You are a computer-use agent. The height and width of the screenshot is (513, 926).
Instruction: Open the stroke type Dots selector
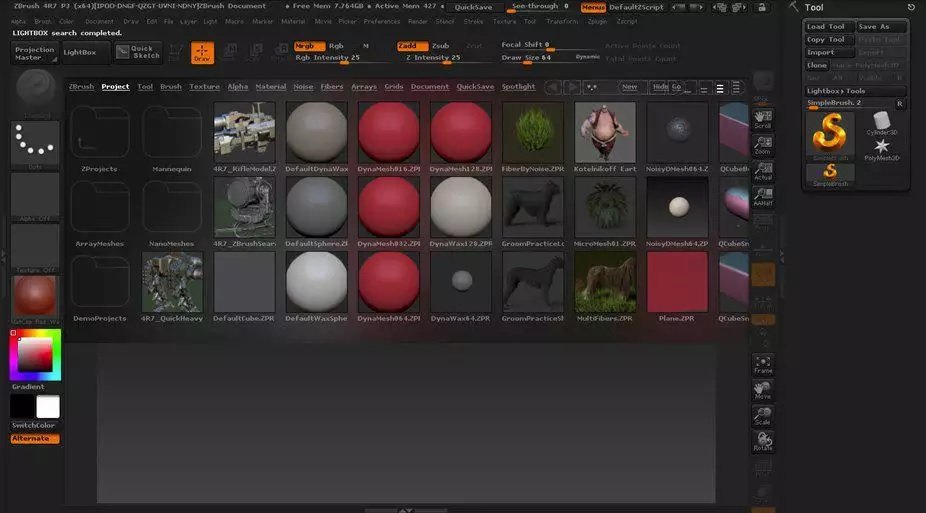pyautogui.click(x=35, y=145)
